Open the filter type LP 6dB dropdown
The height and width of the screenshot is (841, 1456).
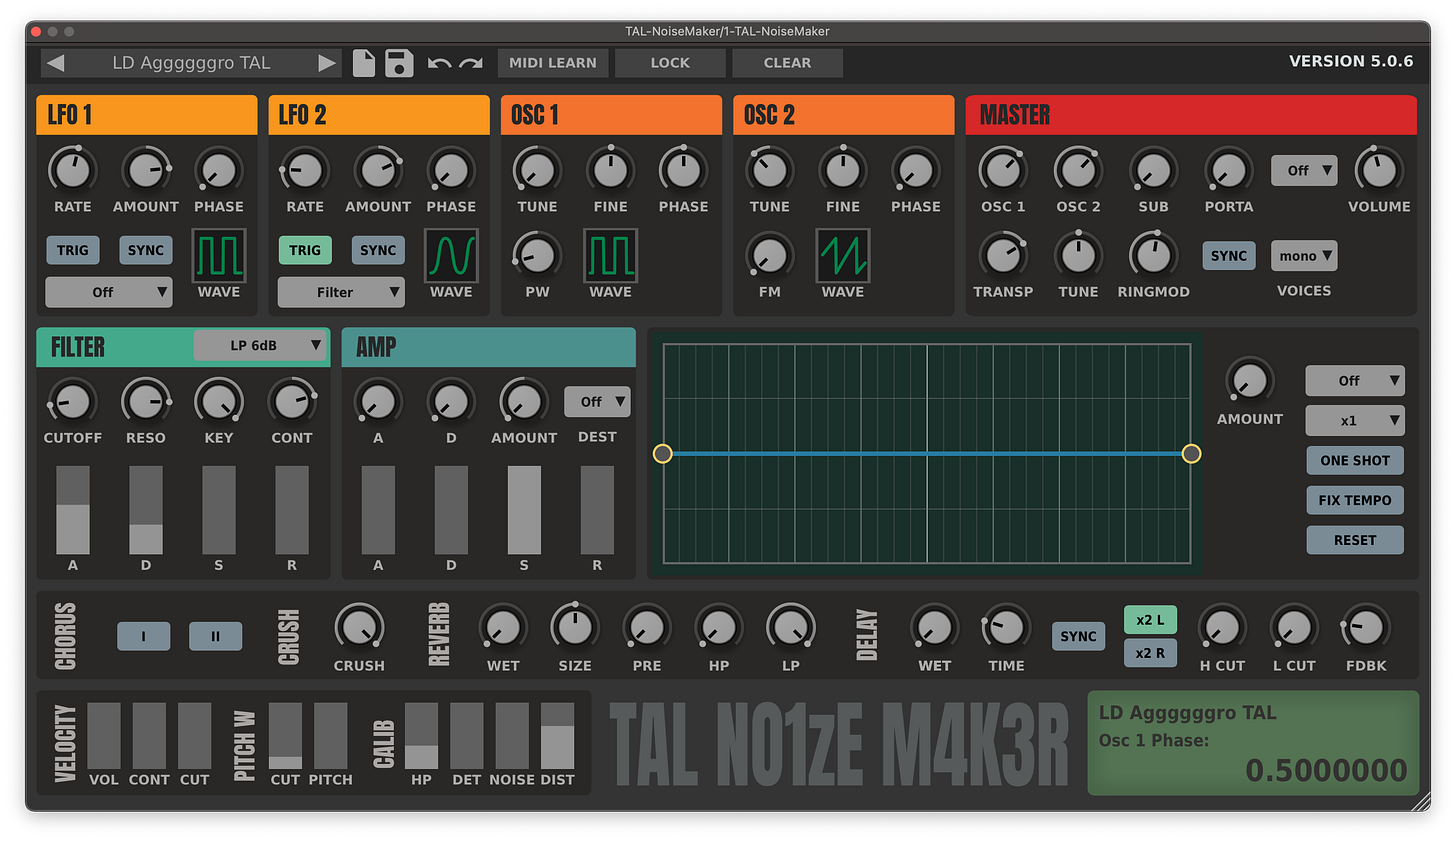point(260,345)
